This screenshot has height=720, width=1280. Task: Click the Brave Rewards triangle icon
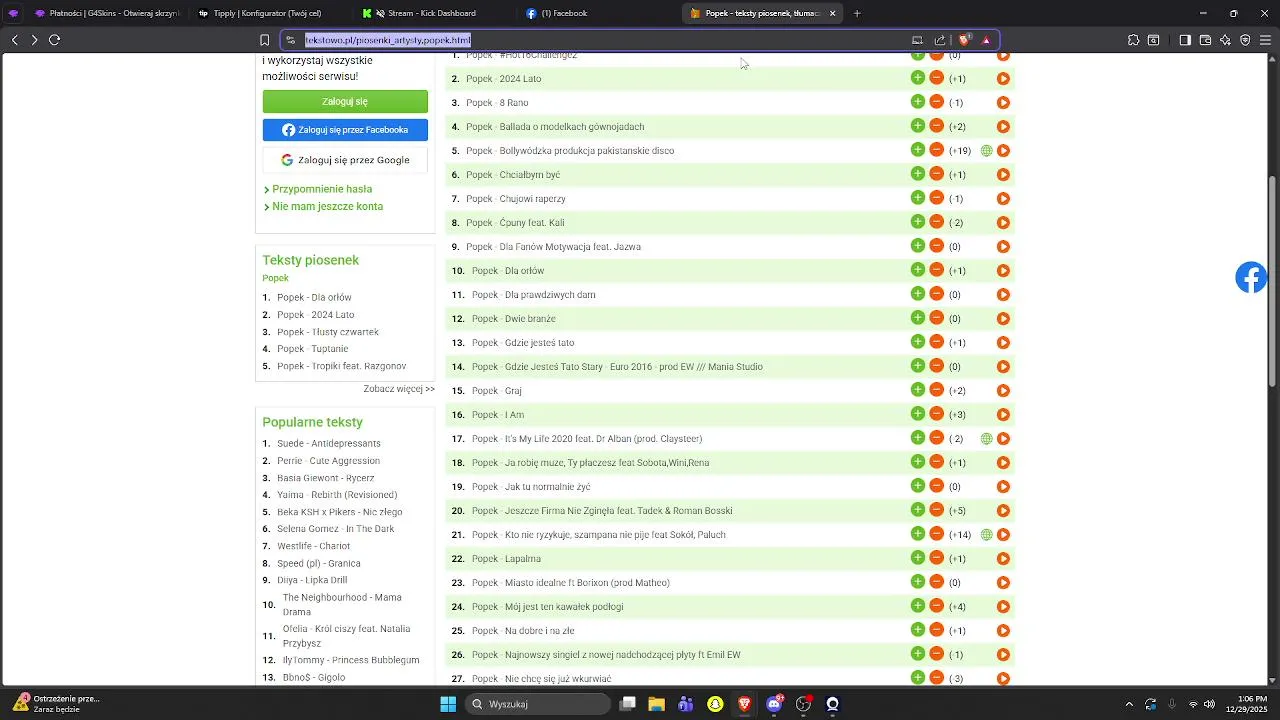986,40
